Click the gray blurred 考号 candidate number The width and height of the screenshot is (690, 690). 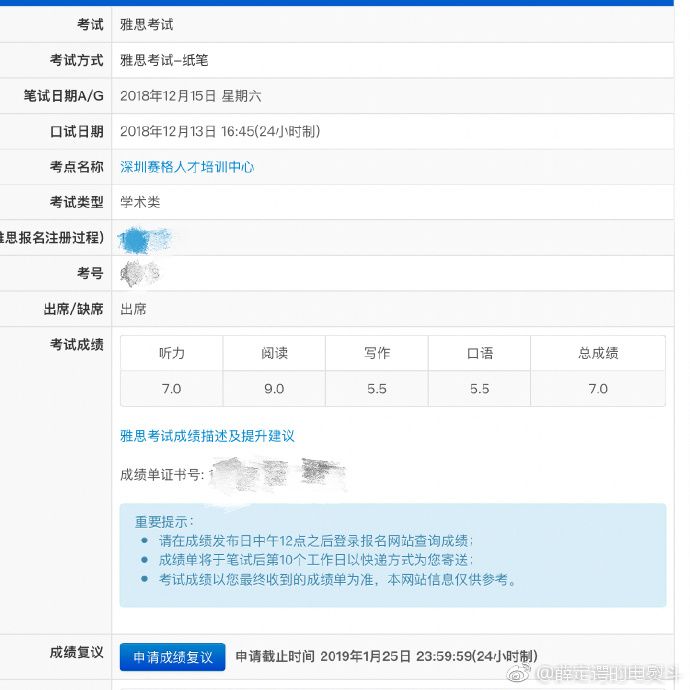pos(140,273)
